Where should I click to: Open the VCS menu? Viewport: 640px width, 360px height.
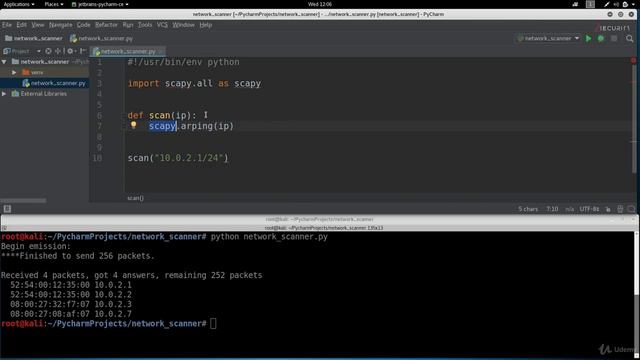(162, 25)
